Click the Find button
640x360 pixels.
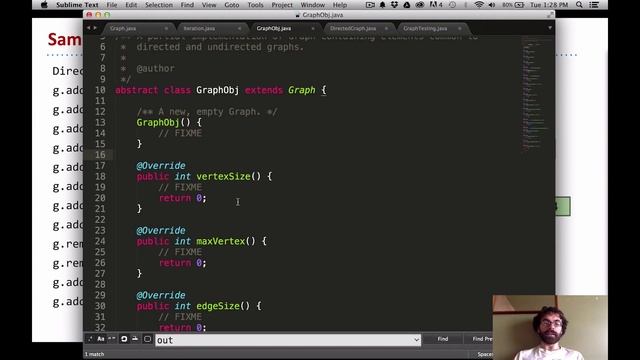pyautogui.click(x=443, y=339)
